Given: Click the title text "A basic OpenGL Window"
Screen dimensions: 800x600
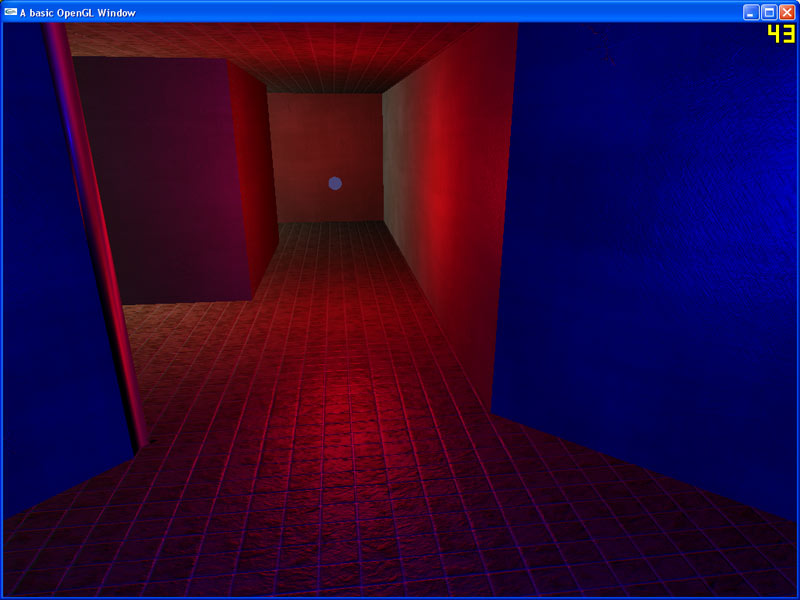Looking at the screenshot, I should tap(78, 13).
